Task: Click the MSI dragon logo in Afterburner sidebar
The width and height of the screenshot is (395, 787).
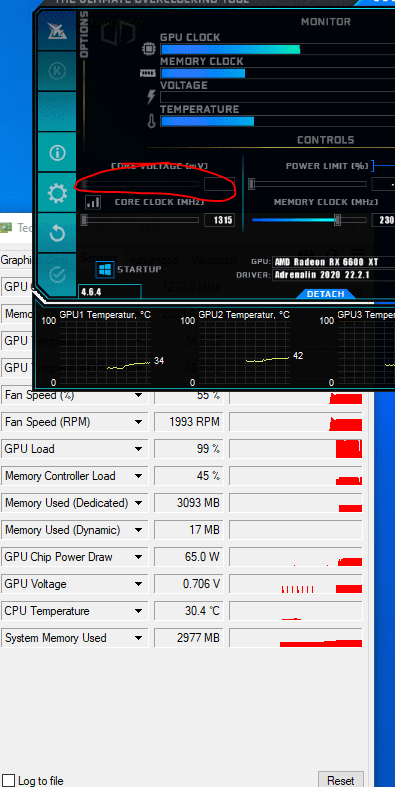Action: [x=57, y=31]
